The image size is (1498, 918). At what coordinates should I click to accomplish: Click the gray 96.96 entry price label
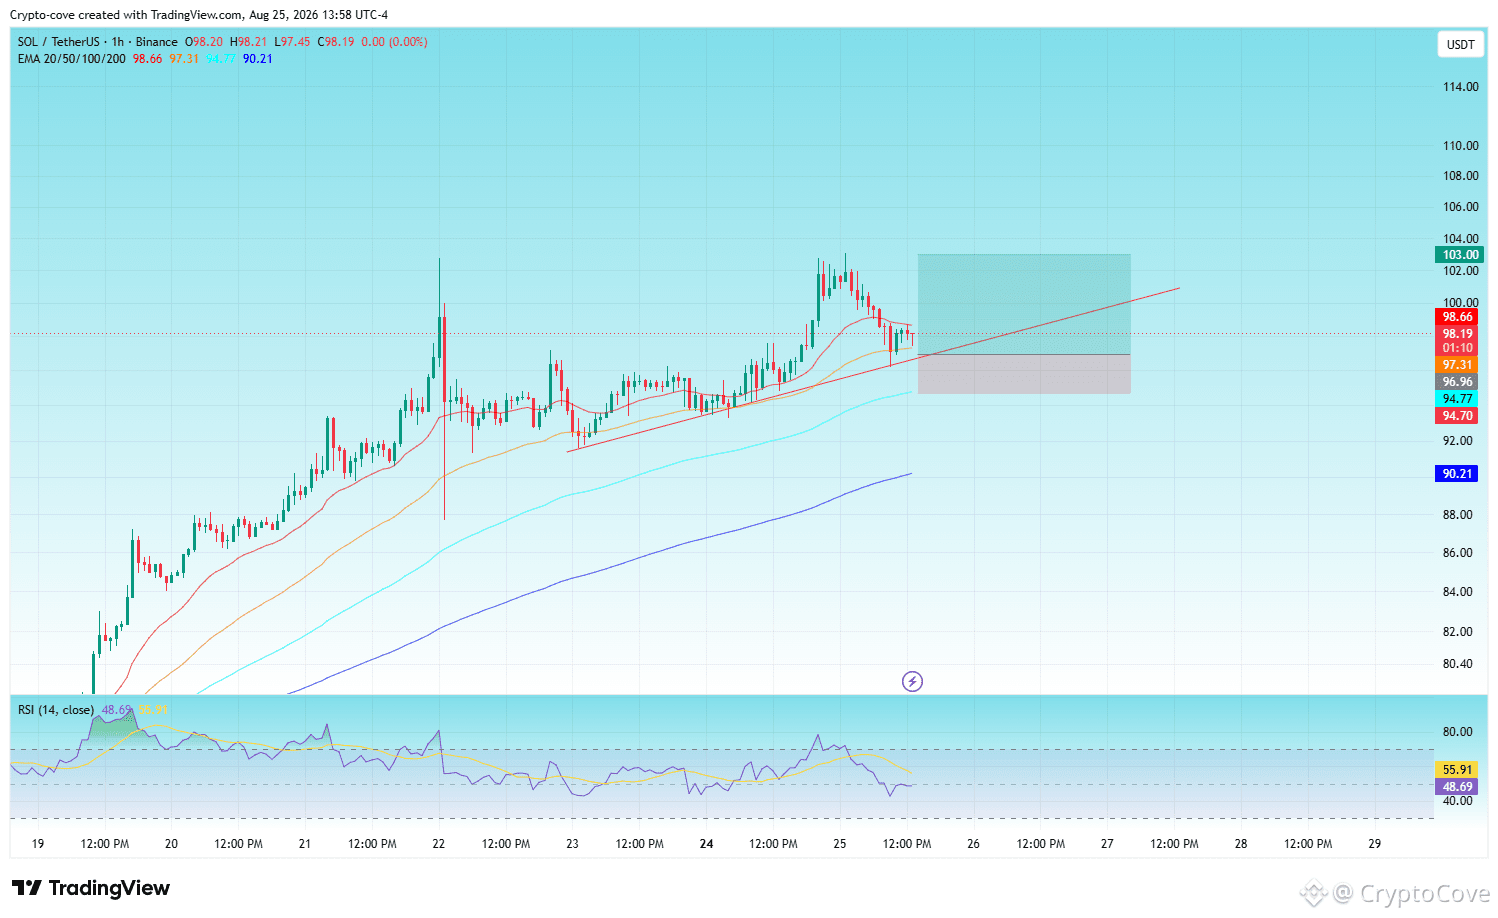coord(1457,382)
